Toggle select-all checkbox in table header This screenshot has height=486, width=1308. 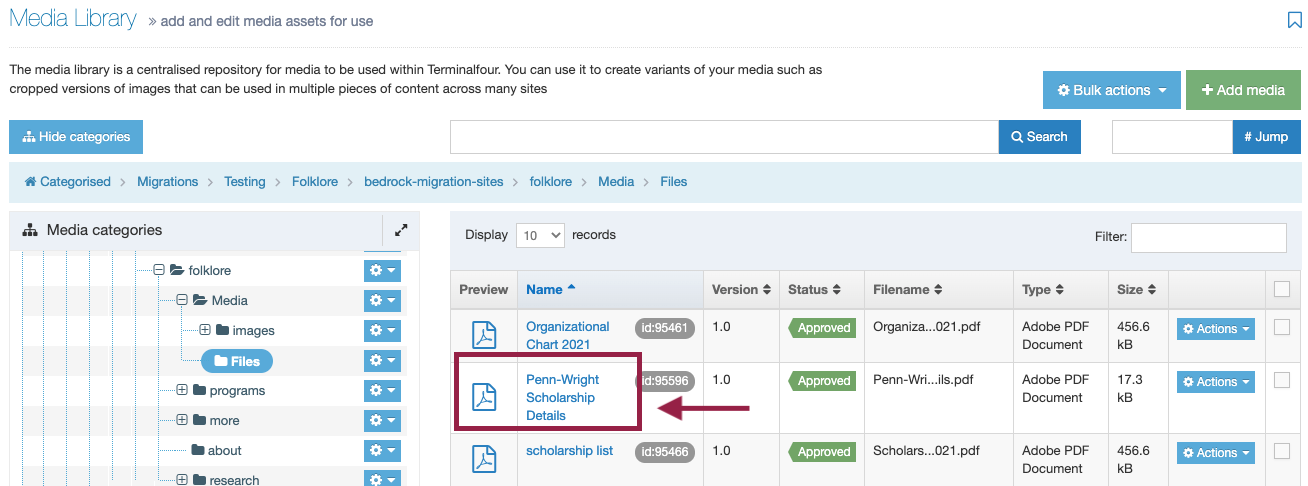coord(1281,289)
